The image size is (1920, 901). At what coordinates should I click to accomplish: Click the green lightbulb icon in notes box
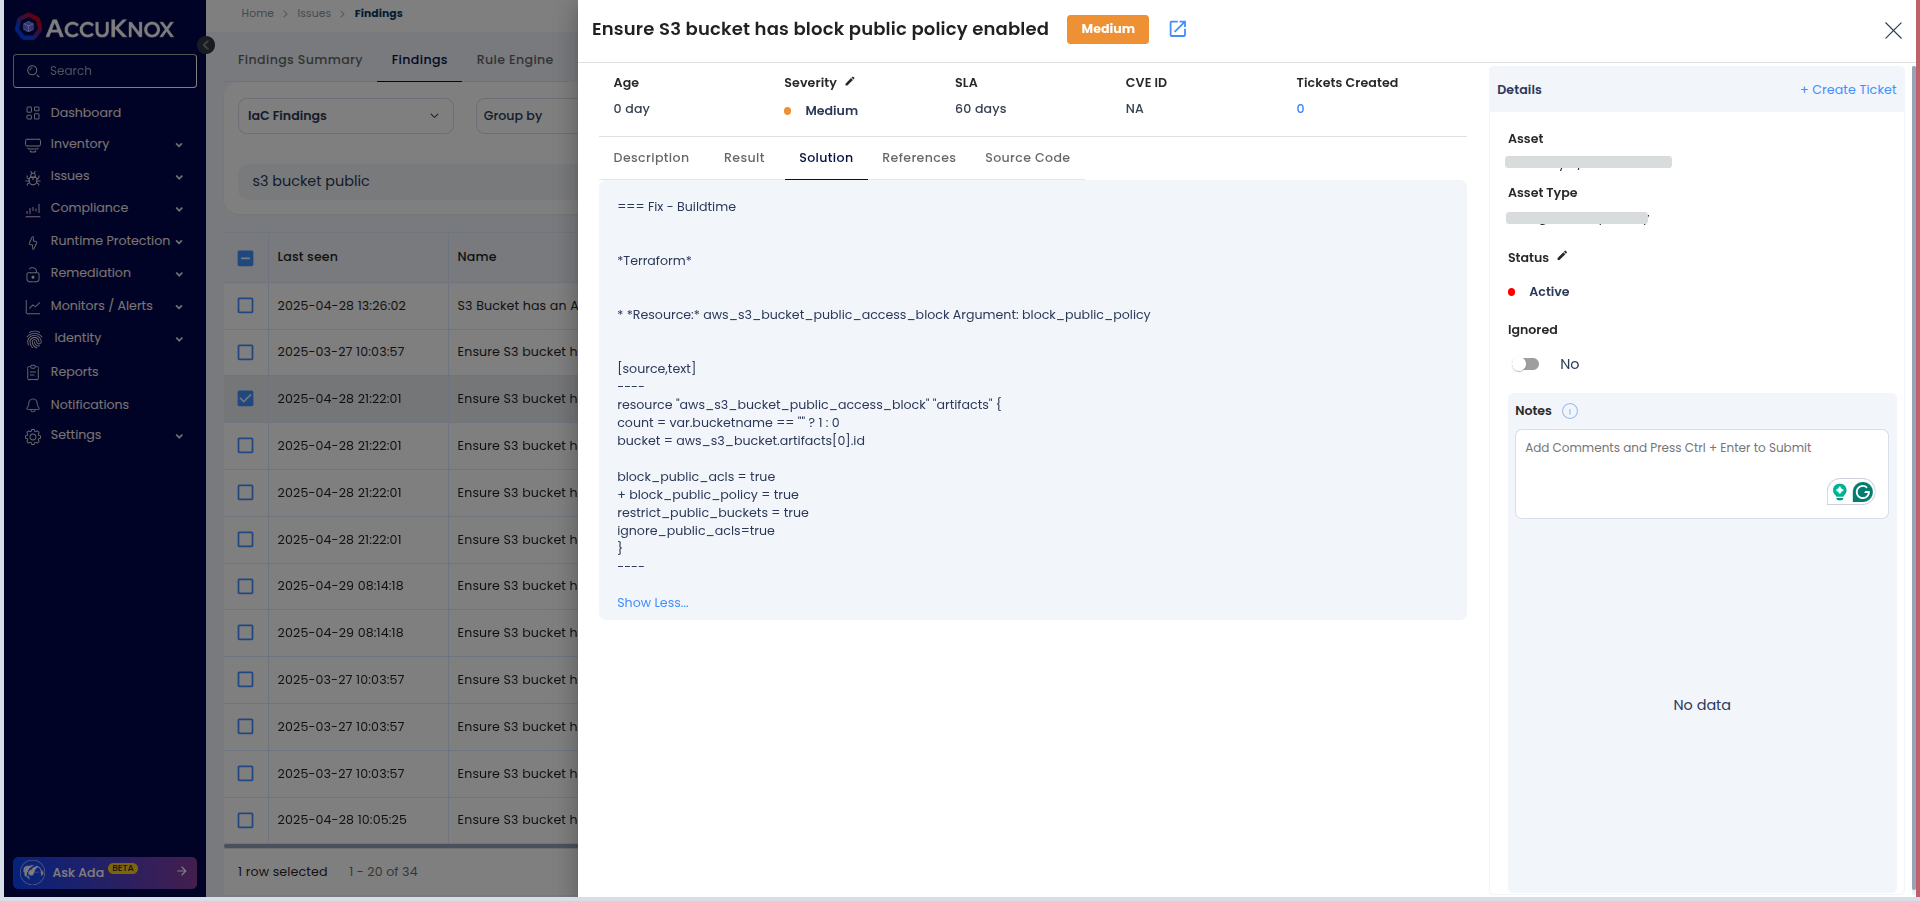1839,492
